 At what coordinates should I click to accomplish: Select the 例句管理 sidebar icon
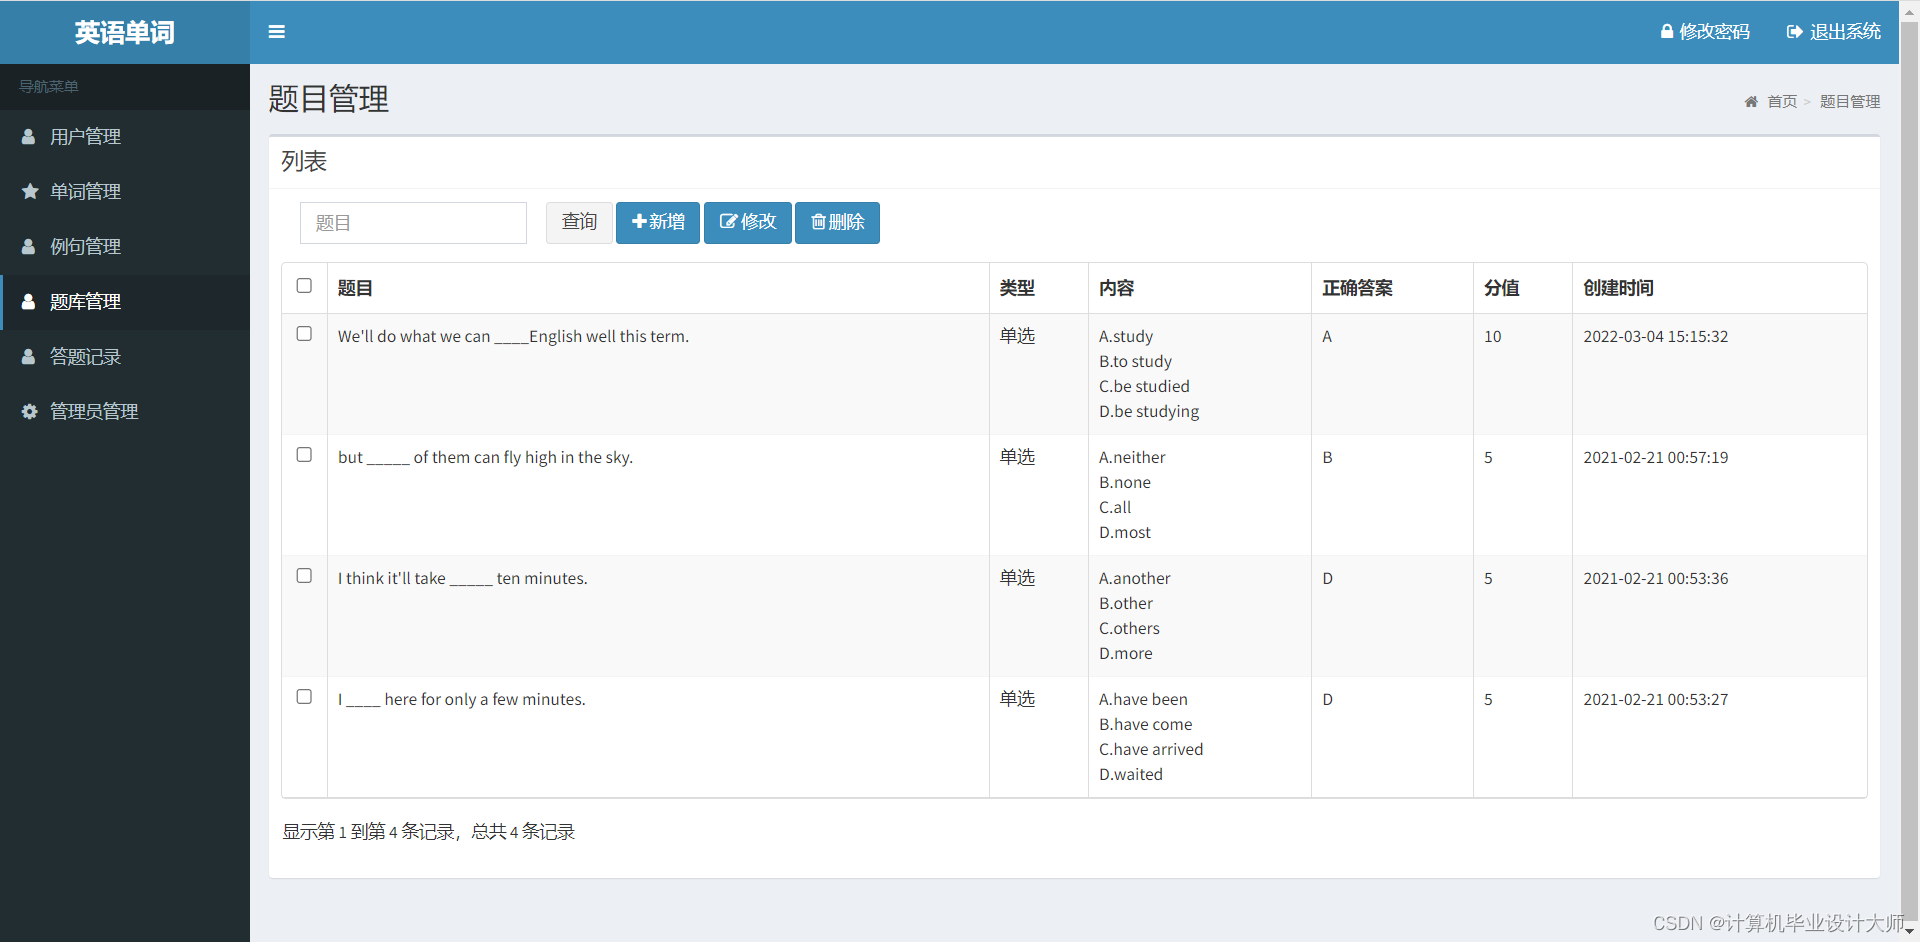pos(28,246)
